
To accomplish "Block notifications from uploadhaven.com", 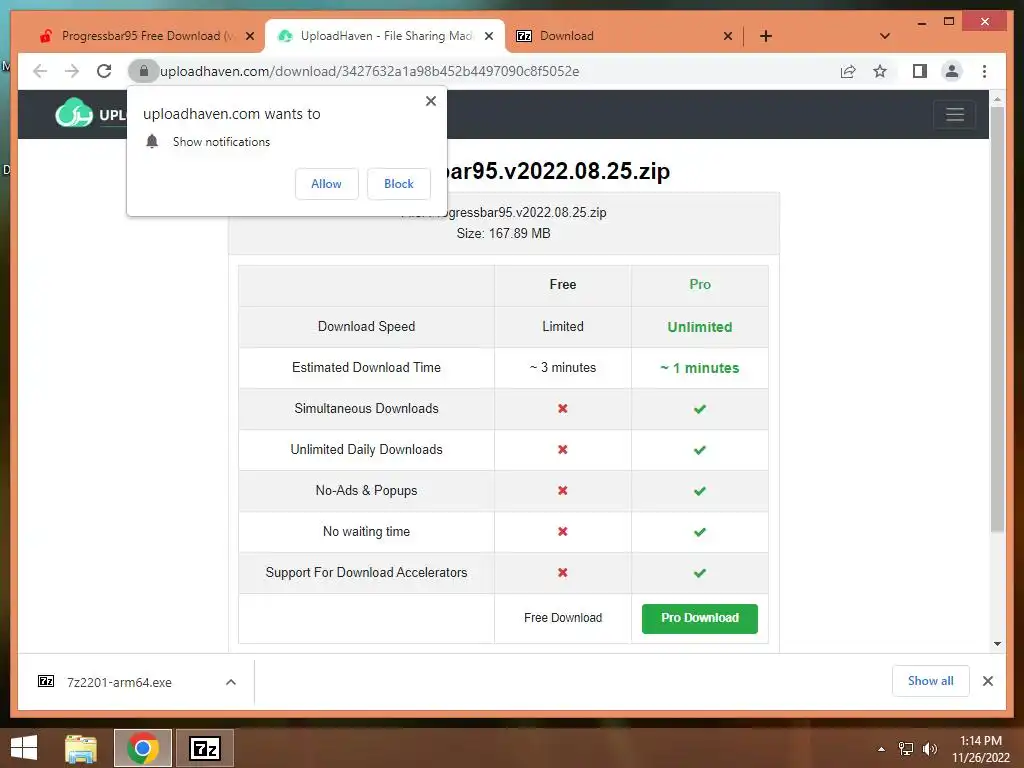I will coord(398,184).
